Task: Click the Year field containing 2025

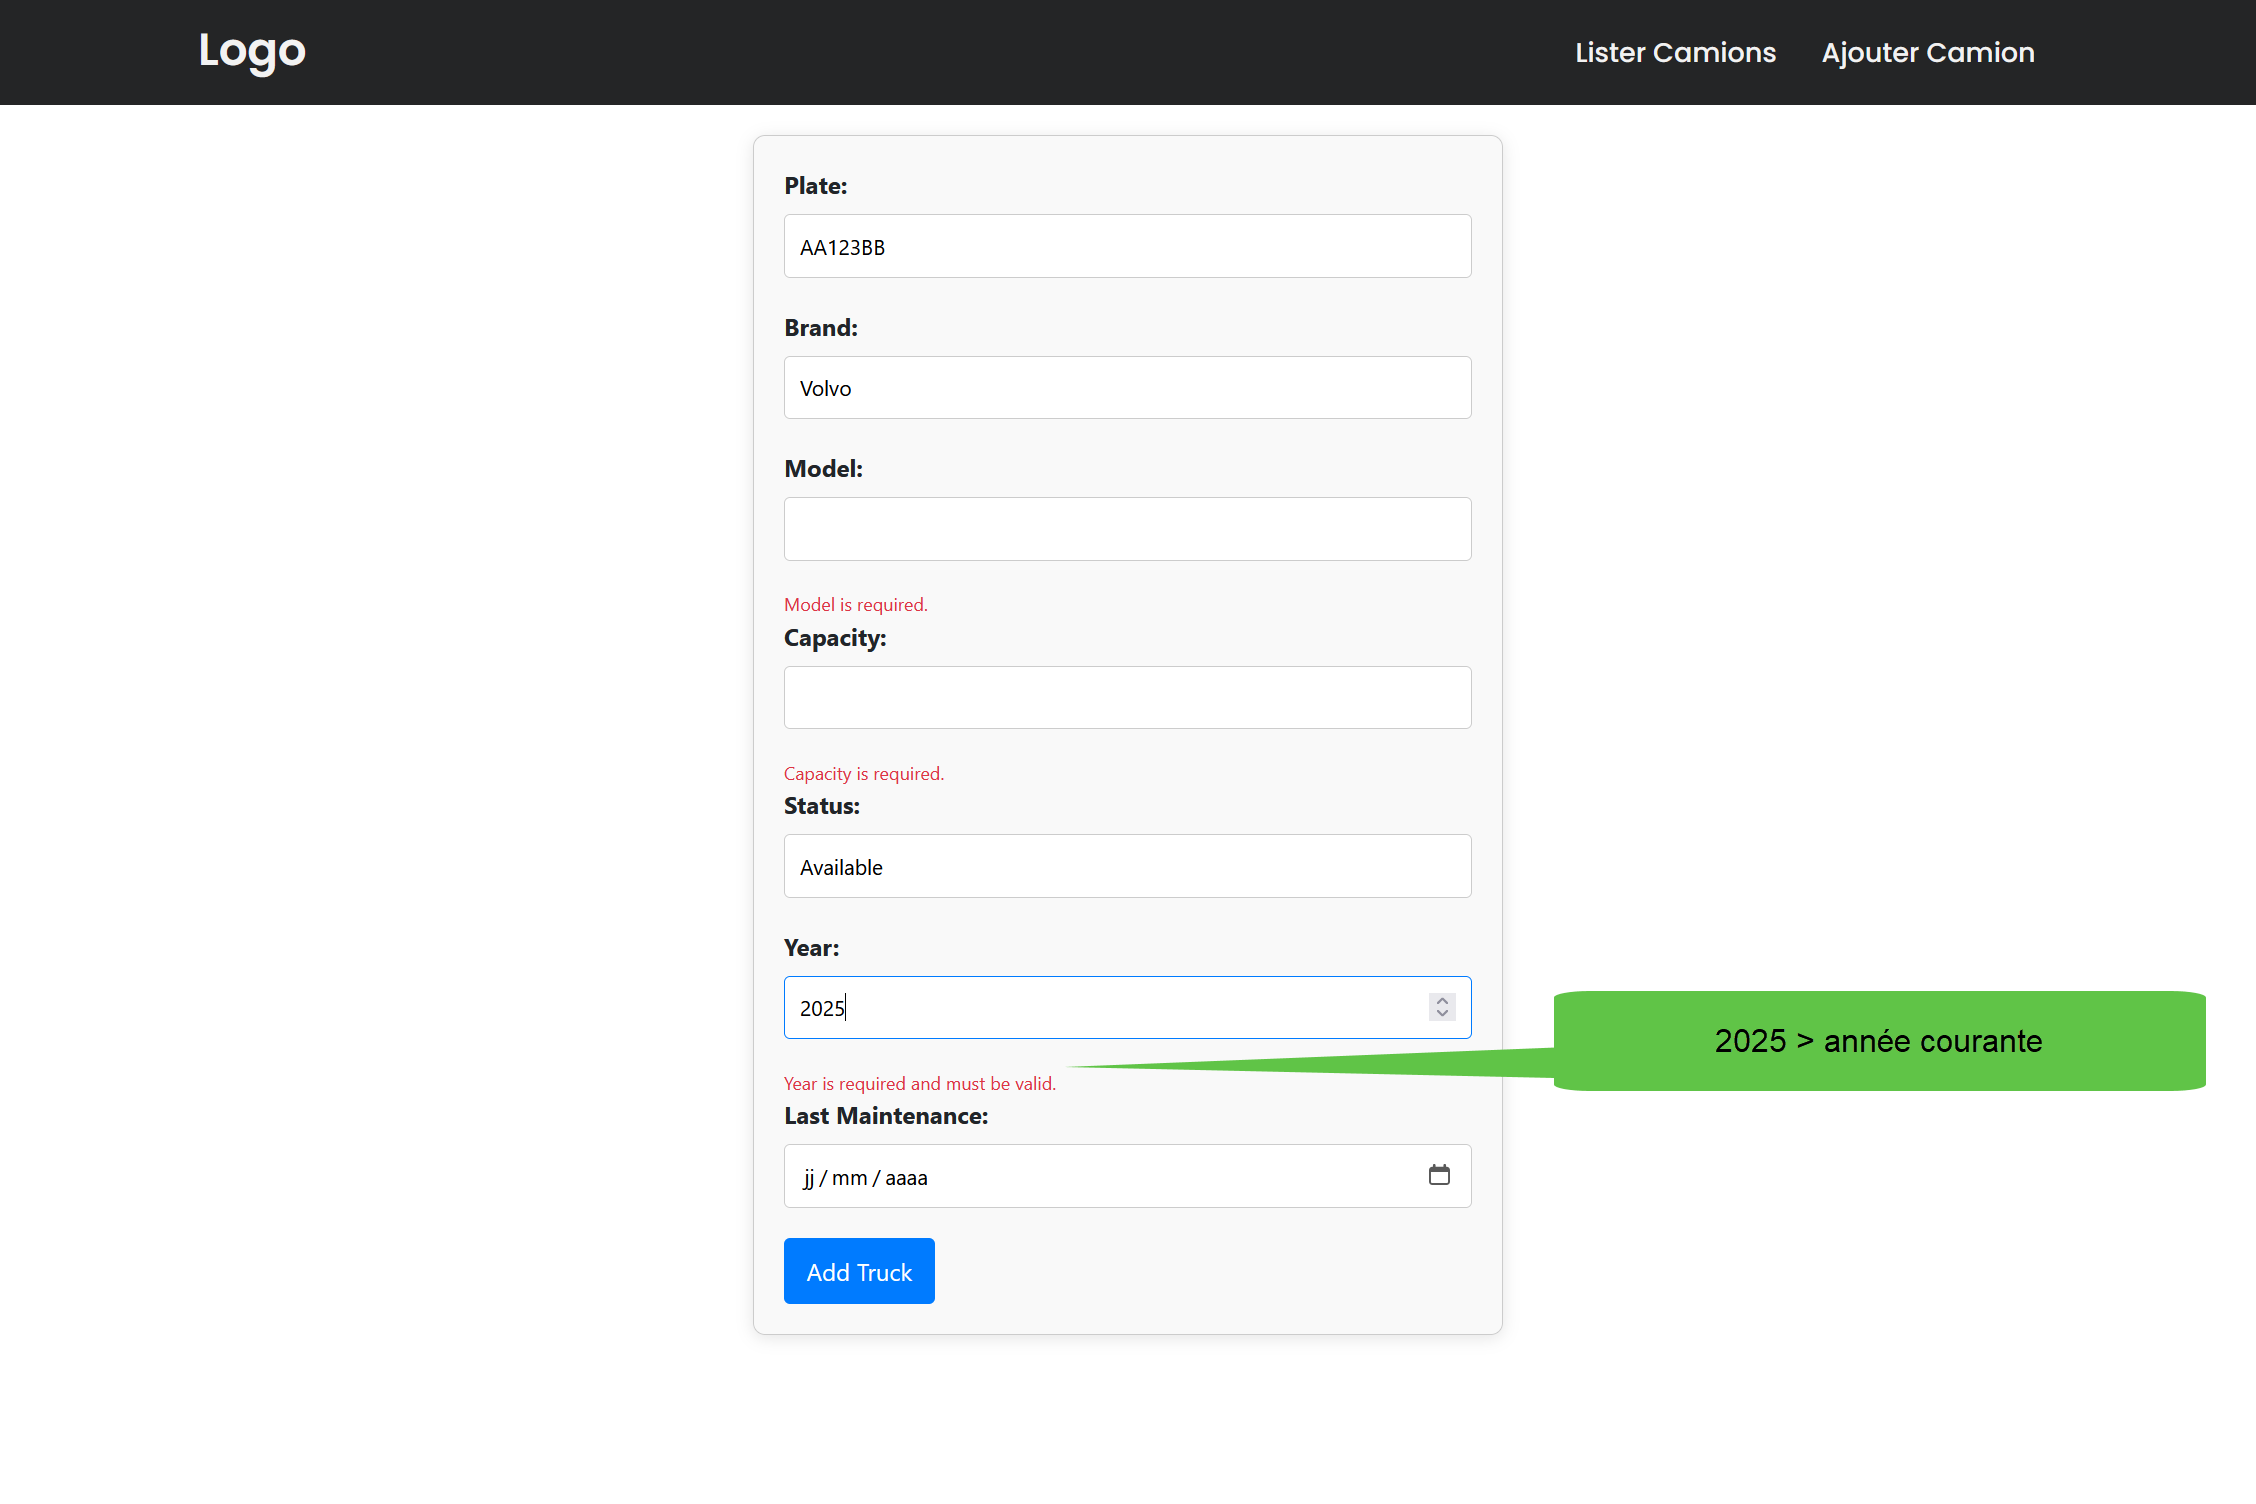Action: coord(1100,1008)
